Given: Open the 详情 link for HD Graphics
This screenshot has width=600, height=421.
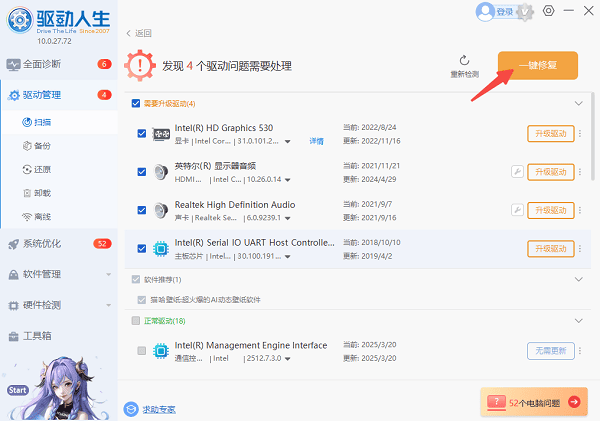Looking at the screenshot, I should (316, 142).
